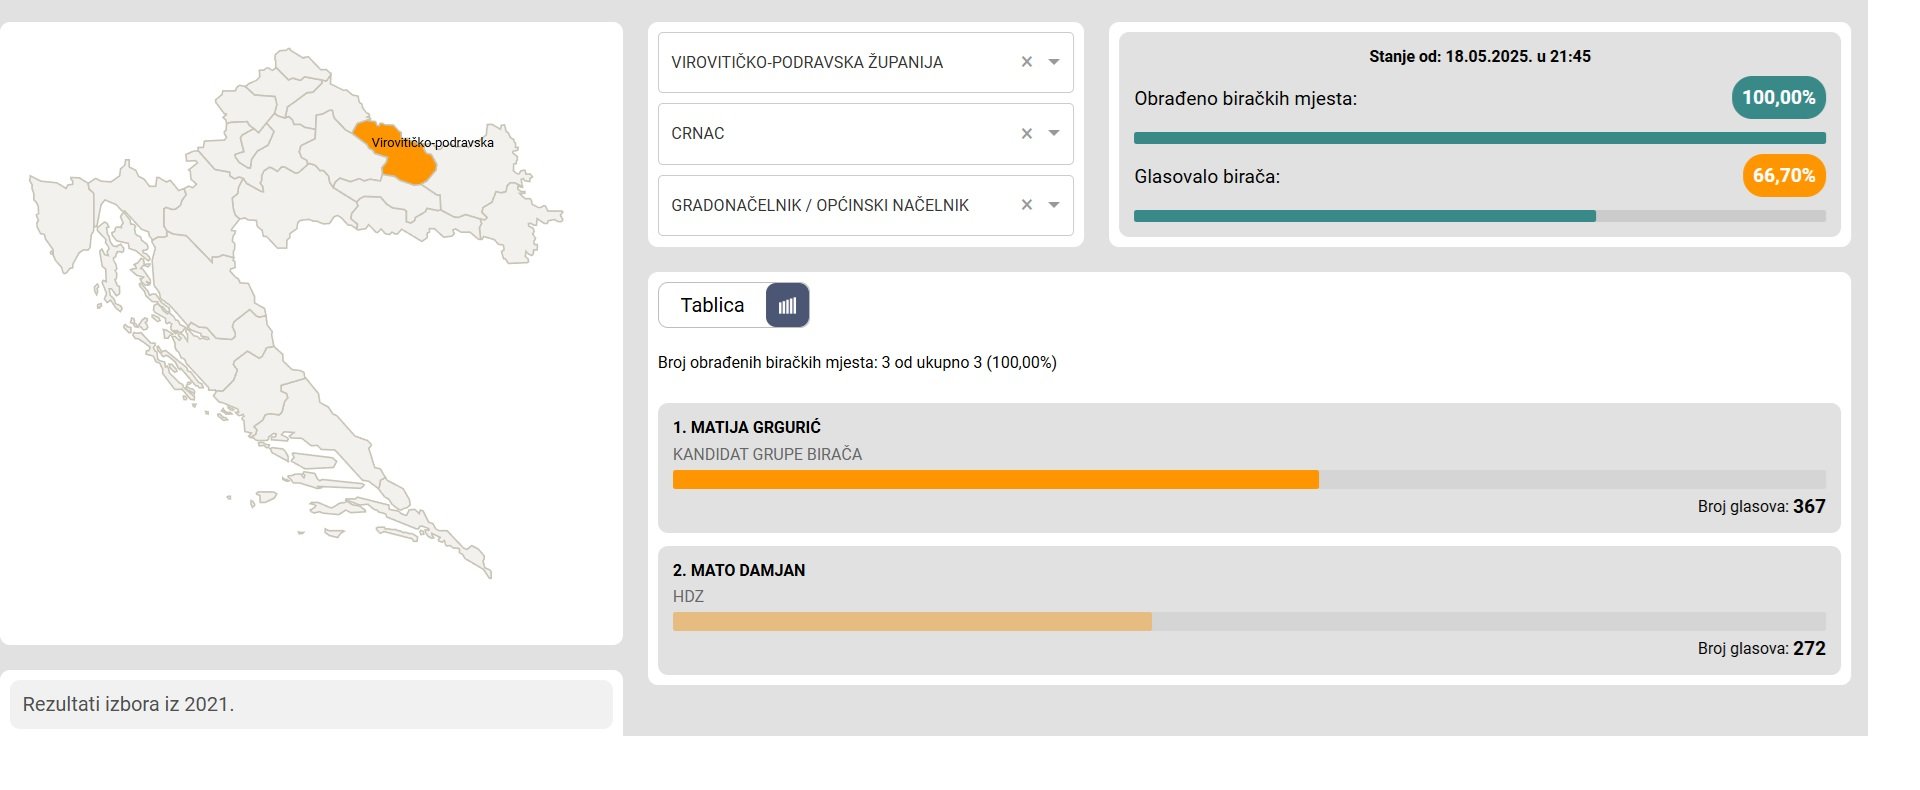Open Matija Grgurić candidate result card

tap(1249, 467)
